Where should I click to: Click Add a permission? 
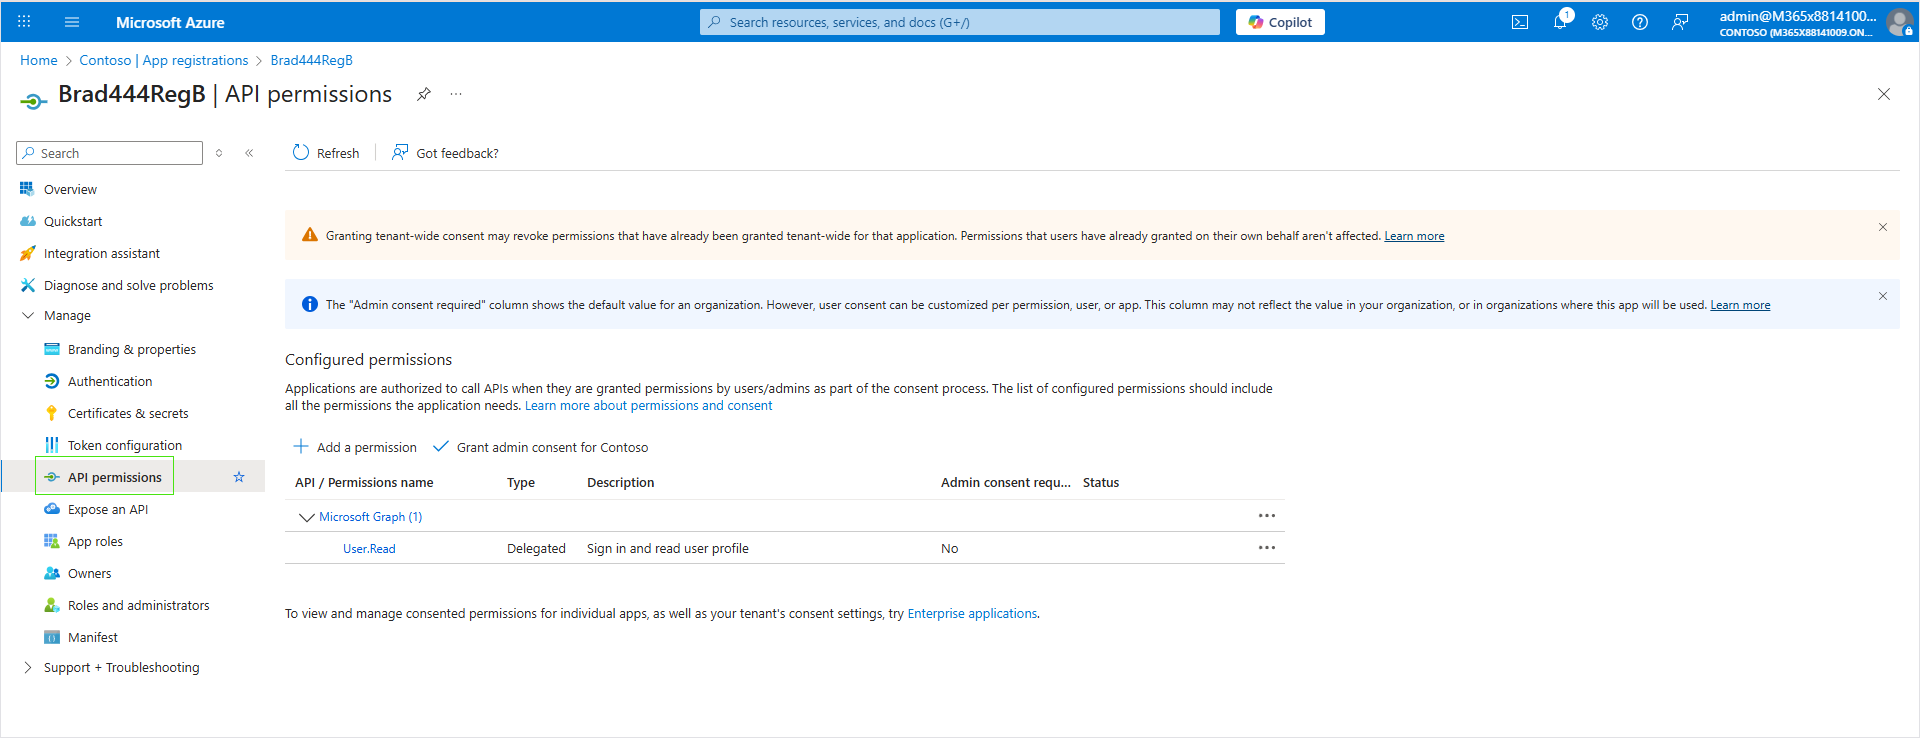tap(355, 447)
